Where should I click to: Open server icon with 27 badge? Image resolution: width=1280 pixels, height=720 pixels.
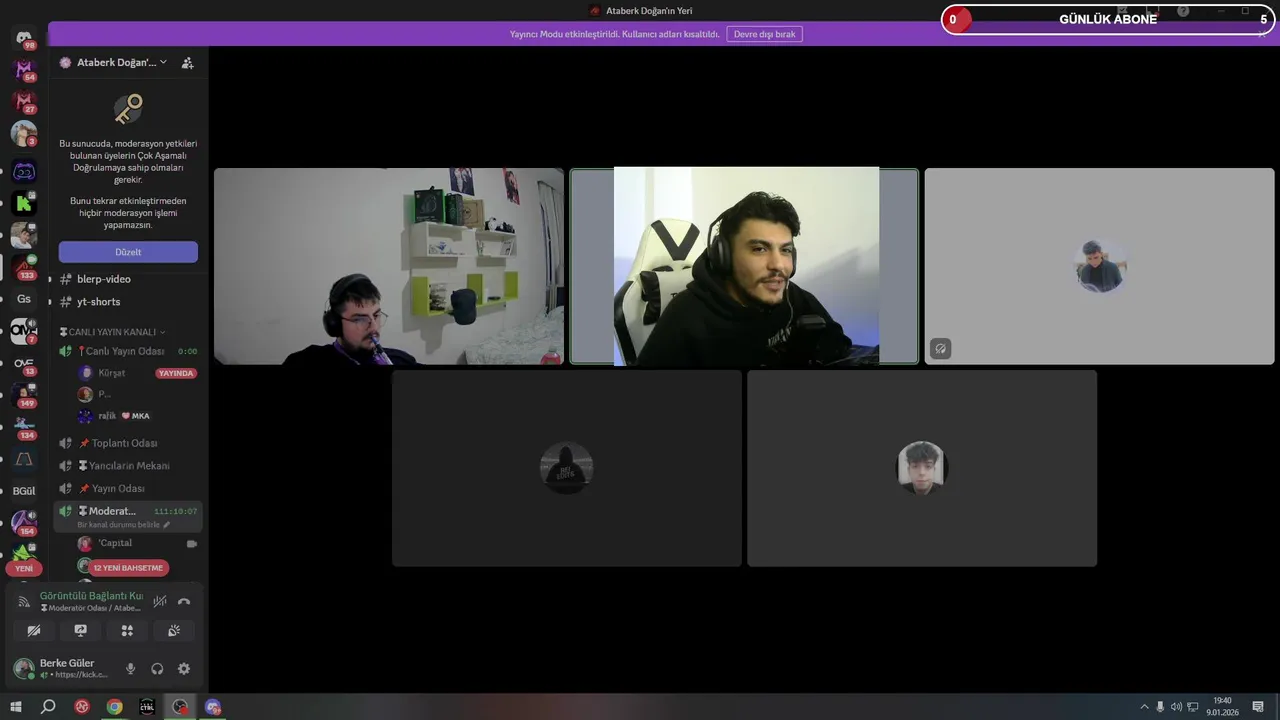coord(24,102)
